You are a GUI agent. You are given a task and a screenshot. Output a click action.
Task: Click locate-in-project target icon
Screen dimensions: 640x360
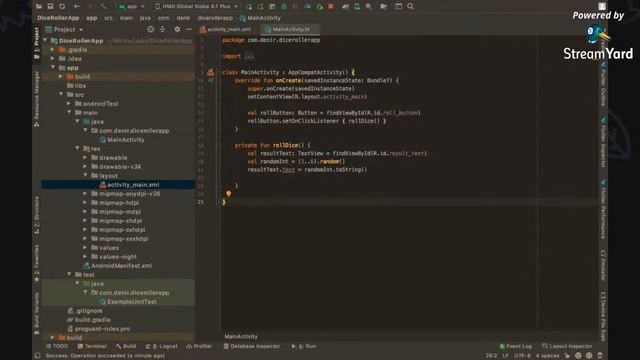pyautogui.click(x=151, y=29)
